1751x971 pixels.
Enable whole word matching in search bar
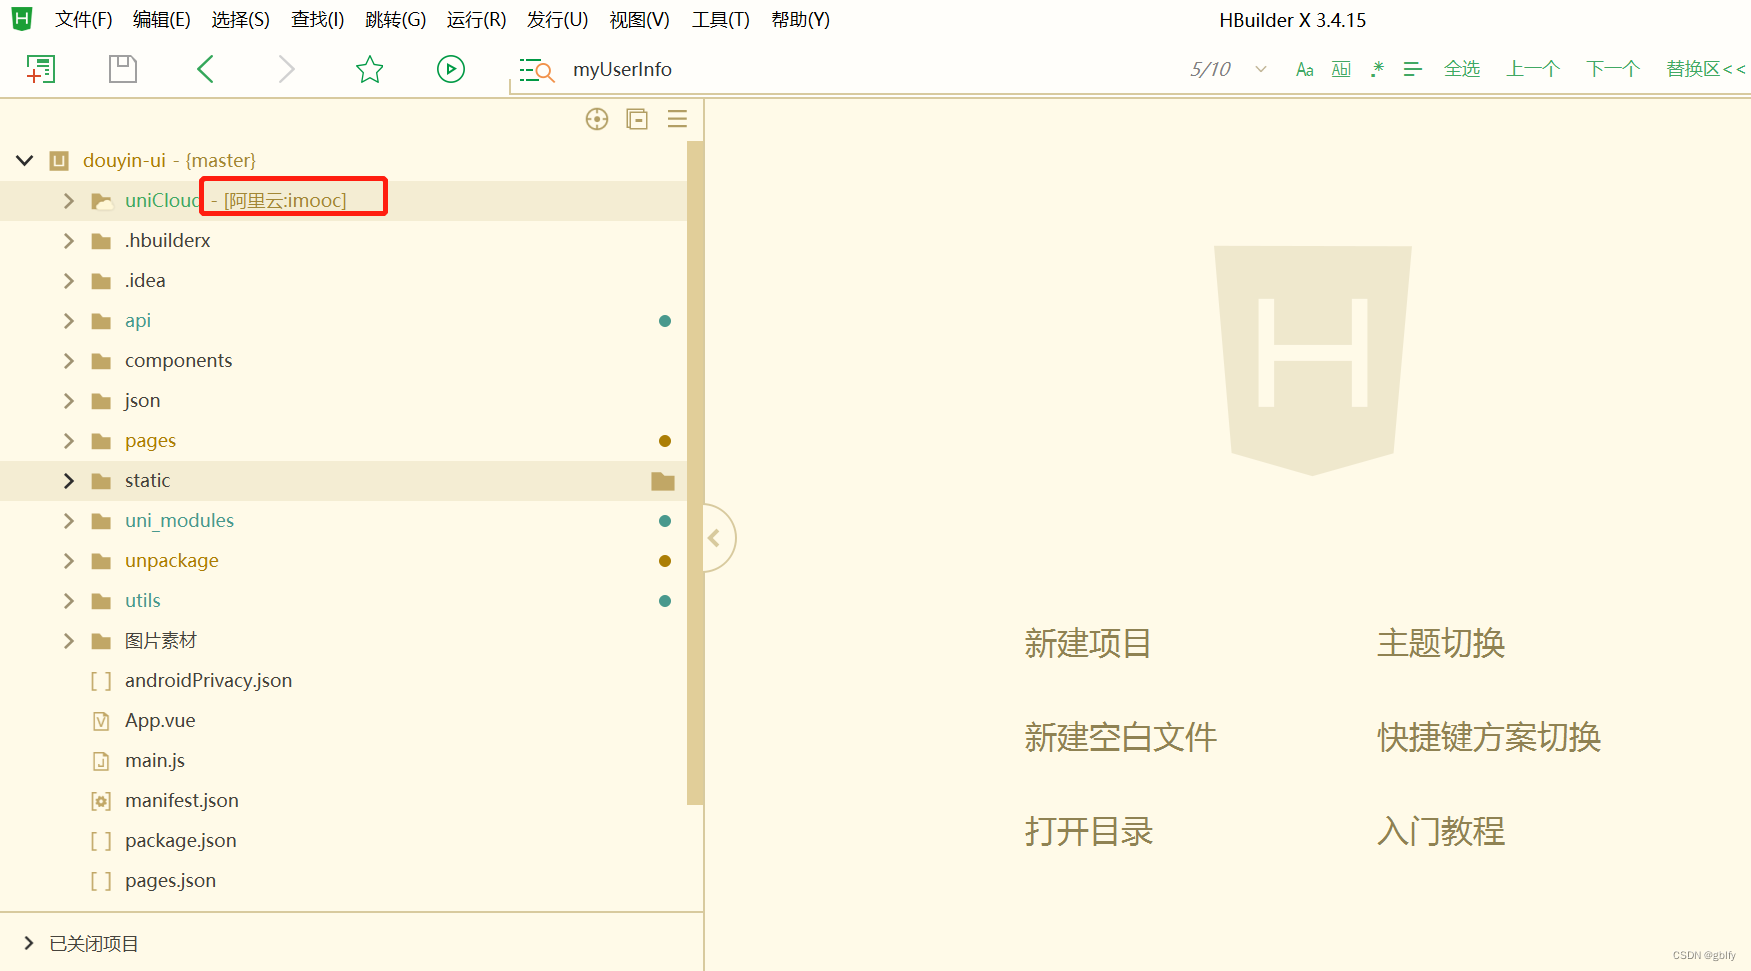(1340, 68)
